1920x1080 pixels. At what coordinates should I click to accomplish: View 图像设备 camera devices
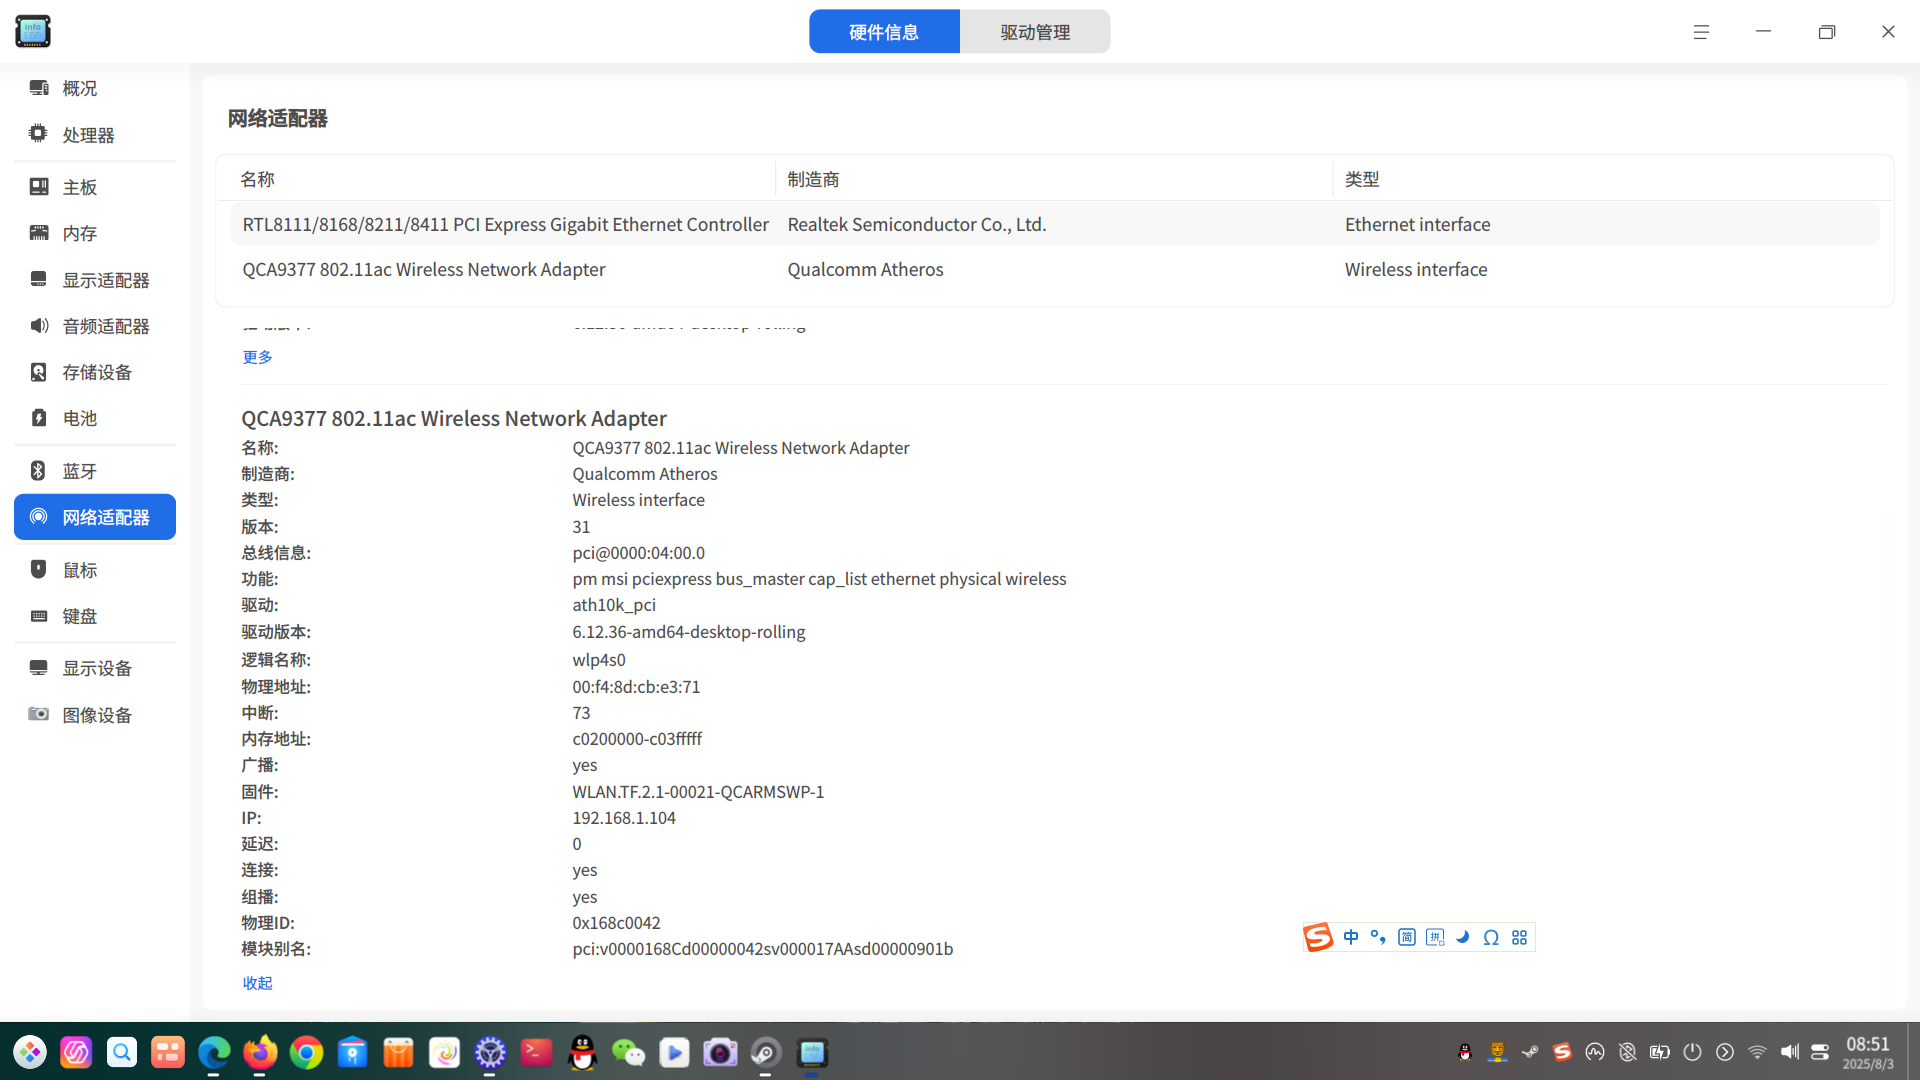95,715
